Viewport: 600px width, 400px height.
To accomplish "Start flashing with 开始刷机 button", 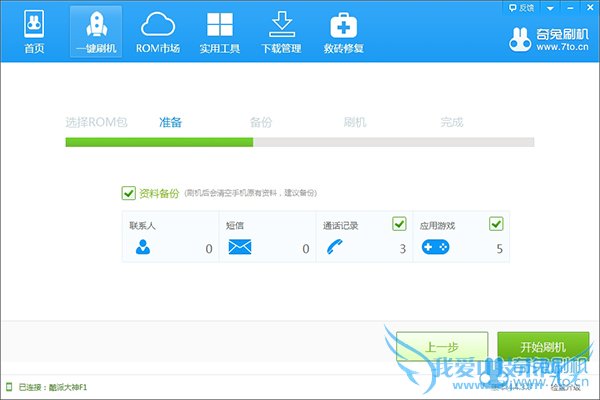I will (543, 347).
